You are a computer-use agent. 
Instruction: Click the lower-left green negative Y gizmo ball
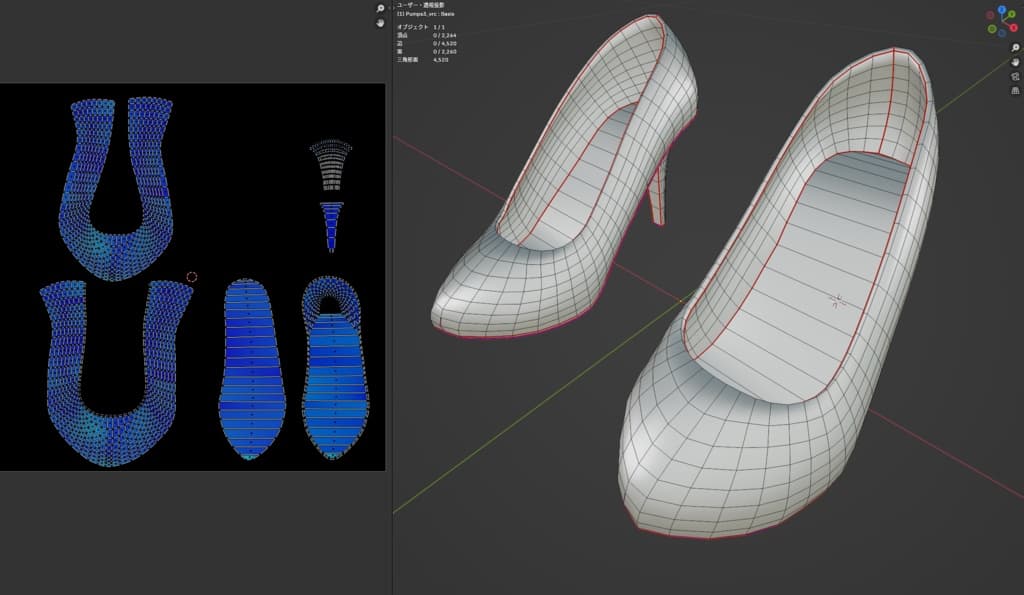(x=993, y=29)
